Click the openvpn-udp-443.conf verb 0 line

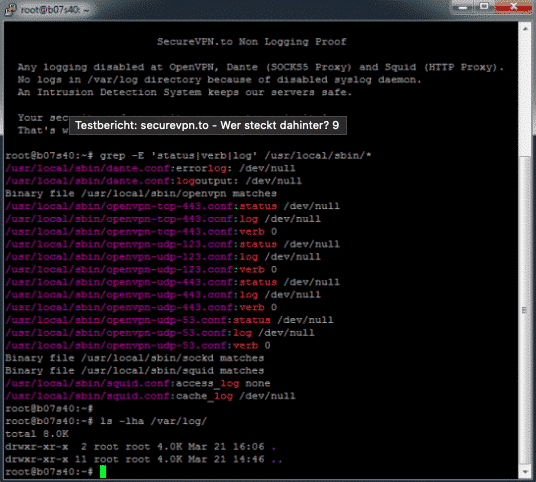coord(141,307)
